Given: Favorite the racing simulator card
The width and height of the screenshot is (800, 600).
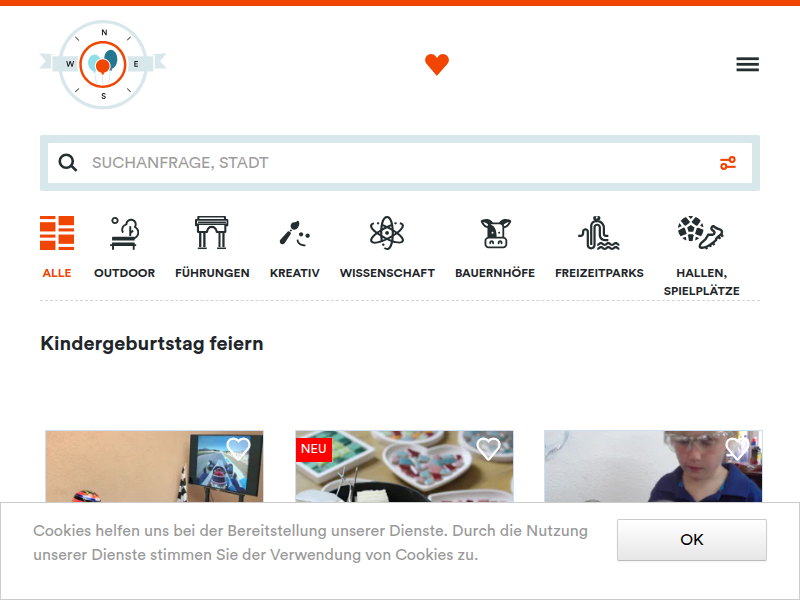Looking at the screenshot, I should [238, 448].
